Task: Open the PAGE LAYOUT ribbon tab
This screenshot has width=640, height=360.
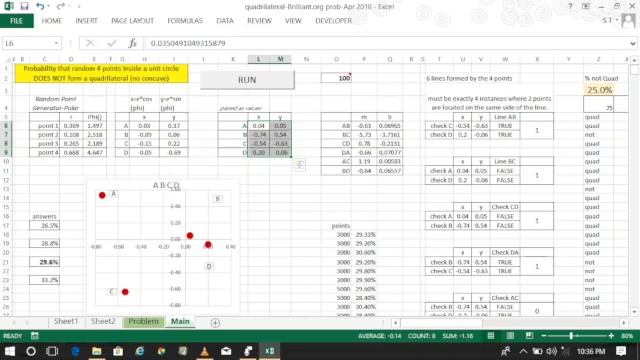Action: pos(132,21)
